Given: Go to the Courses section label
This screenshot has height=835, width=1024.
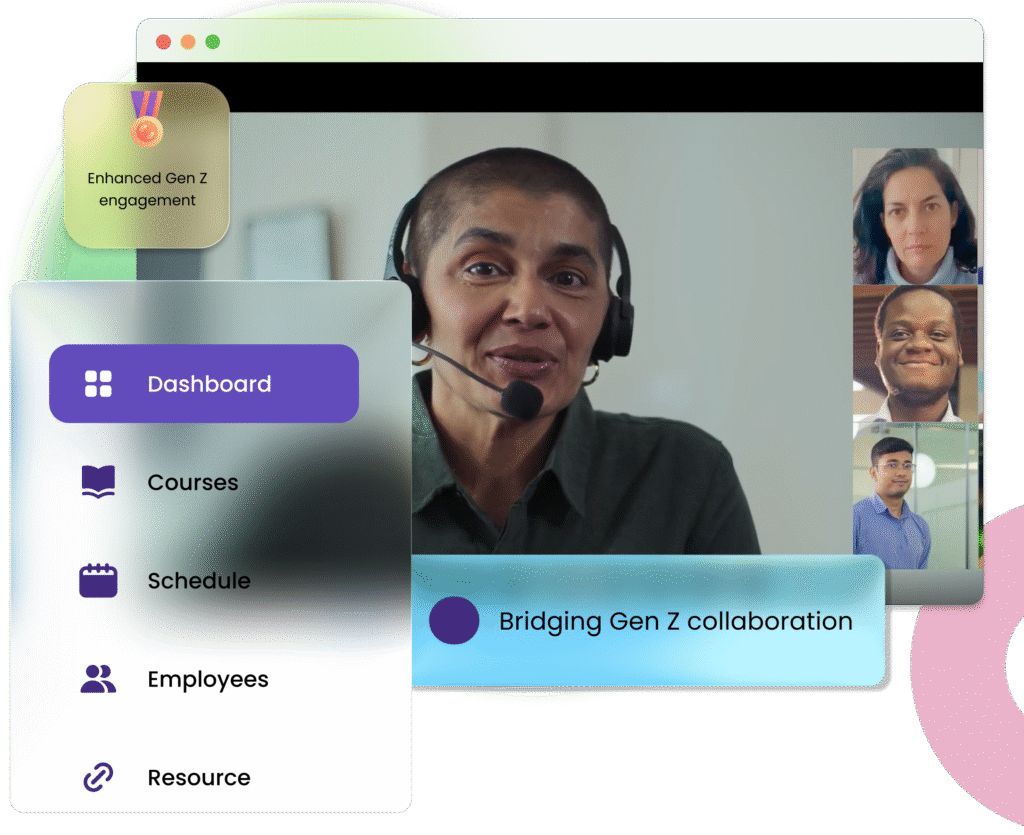Looking at the screenshot, I should [x=193, y=482].
